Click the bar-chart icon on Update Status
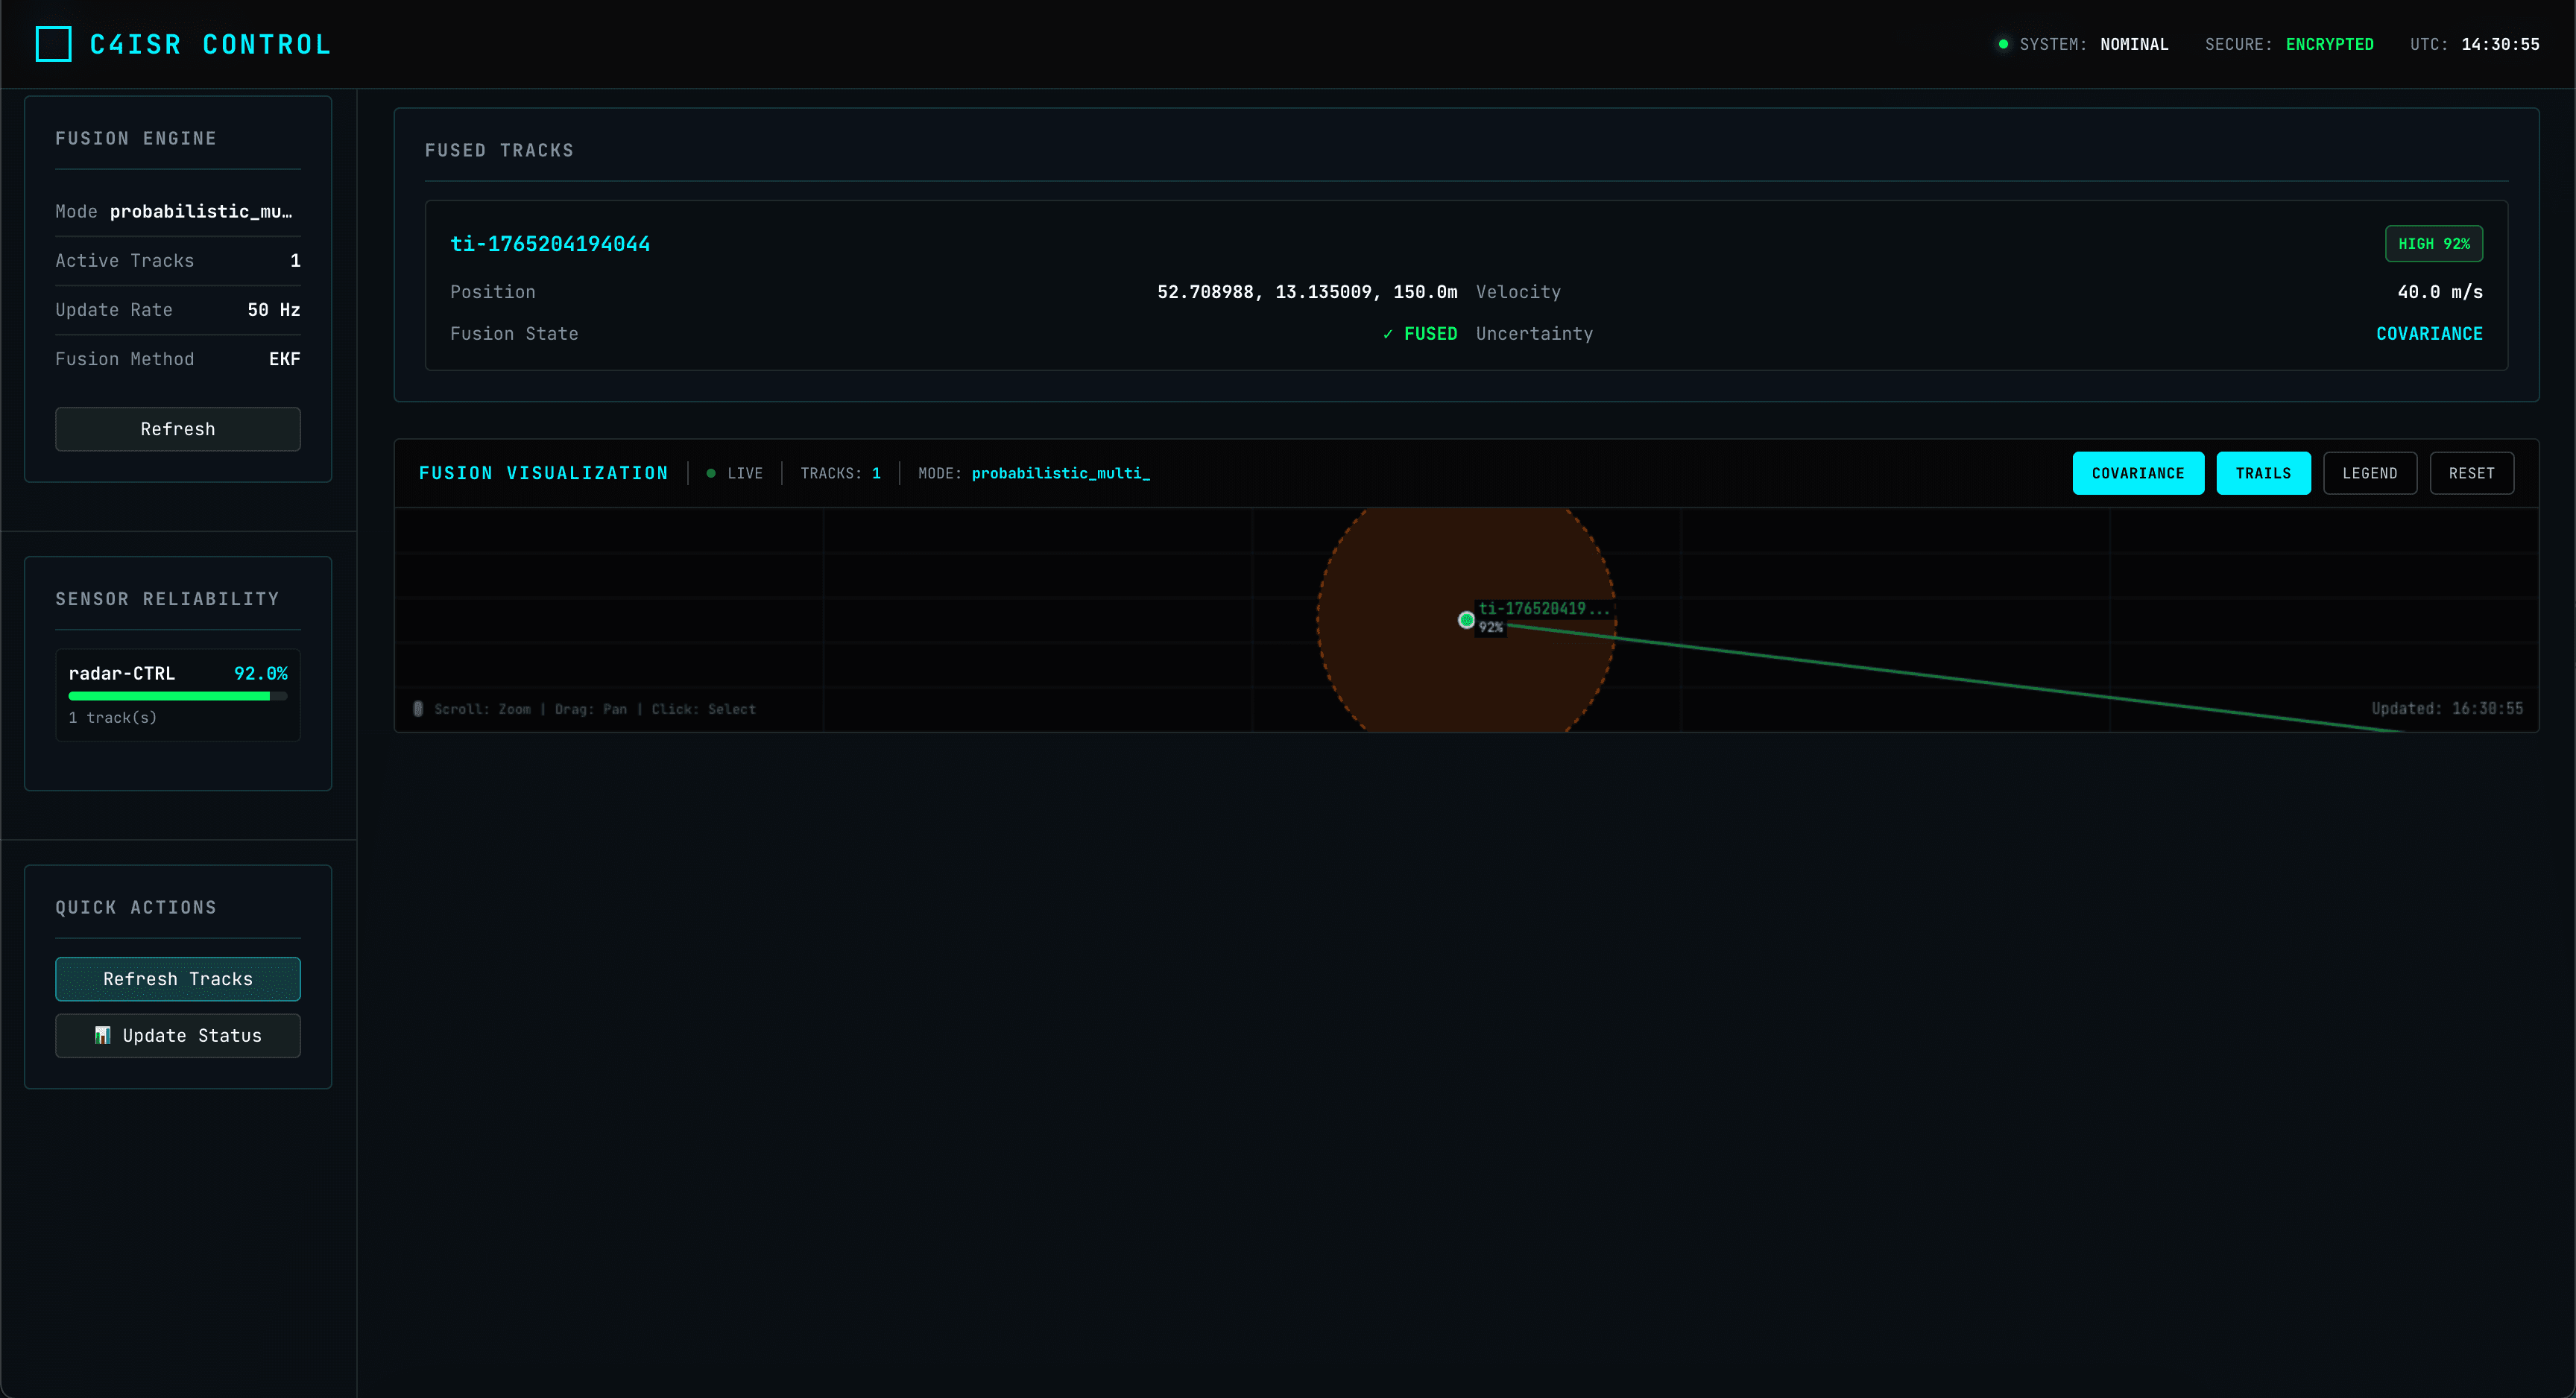The height and width of the screenshot is (1398, 2576). (103, 1035)
